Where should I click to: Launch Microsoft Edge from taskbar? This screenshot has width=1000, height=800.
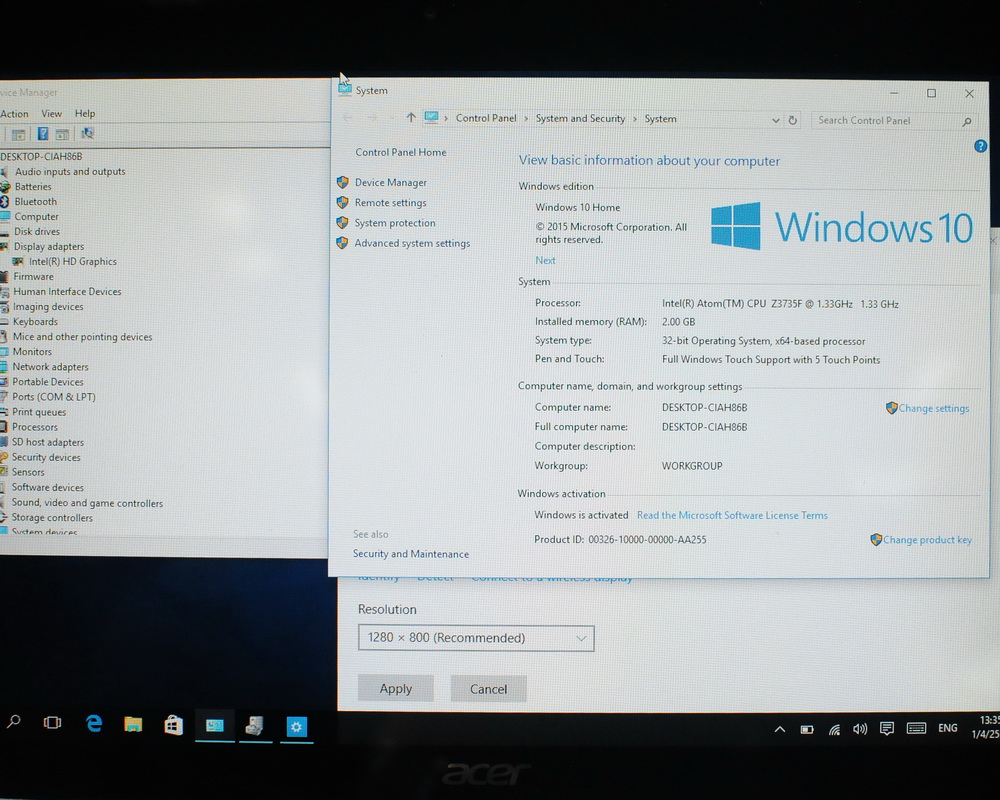click(94, 723)
